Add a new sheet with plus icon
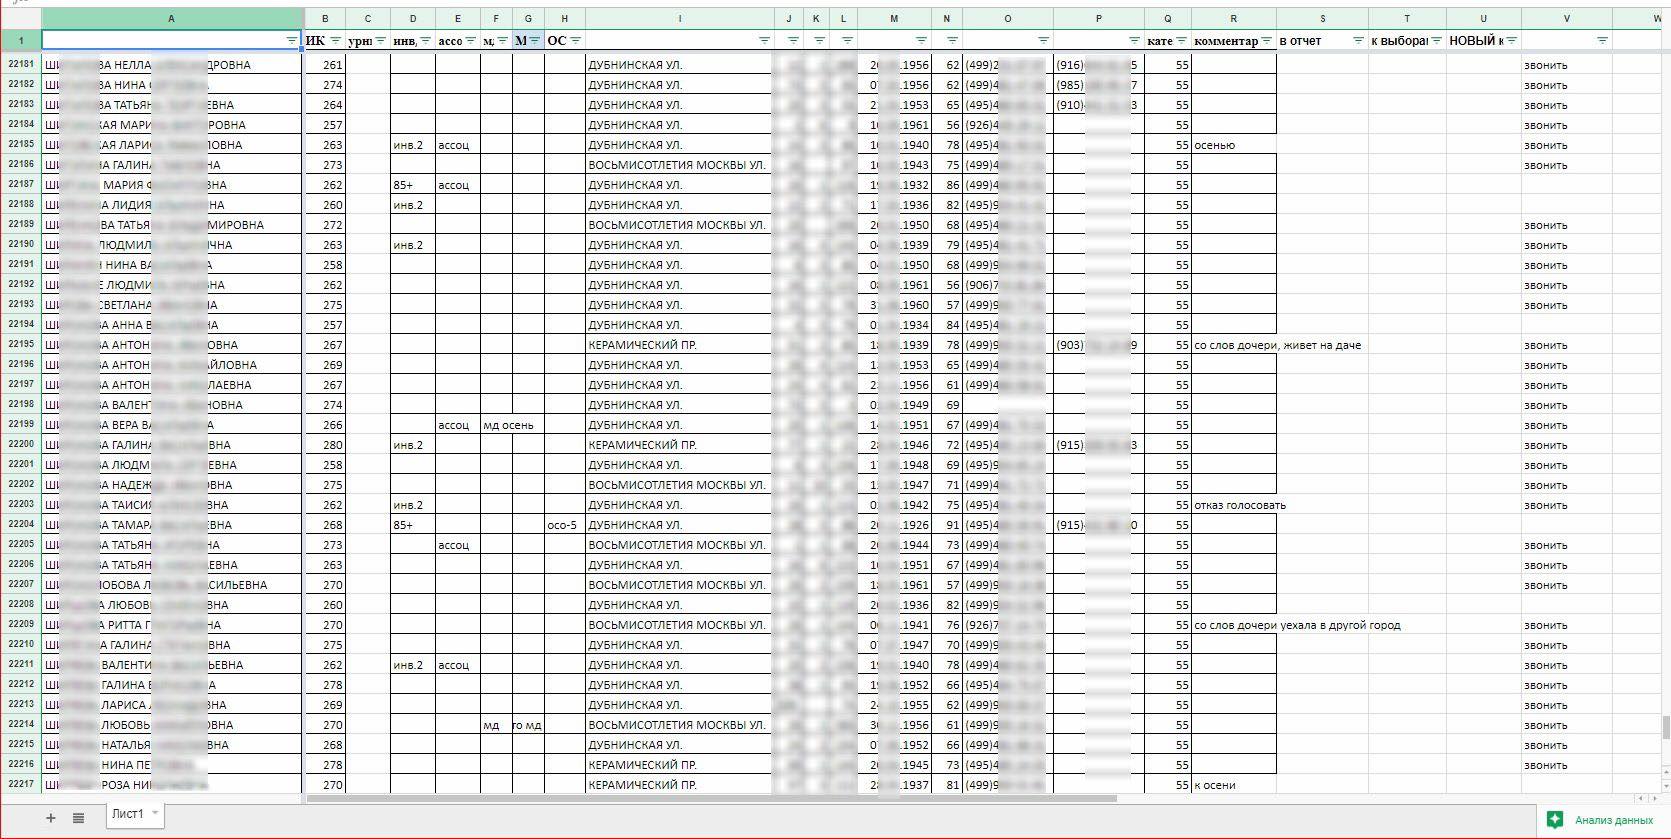The width and height of the screenshot is (1671, 839). click(51, 818)
